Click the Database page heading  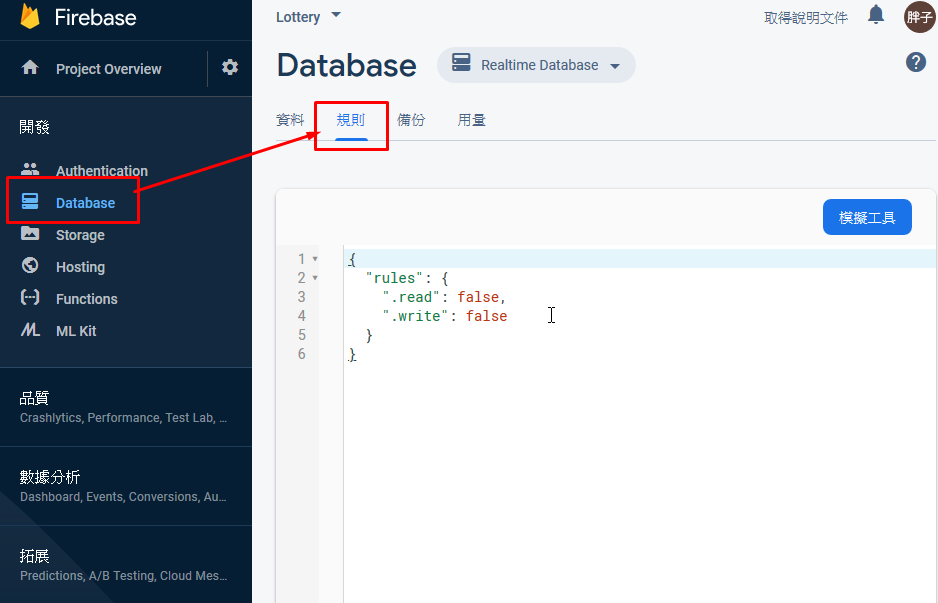[347, 65]
